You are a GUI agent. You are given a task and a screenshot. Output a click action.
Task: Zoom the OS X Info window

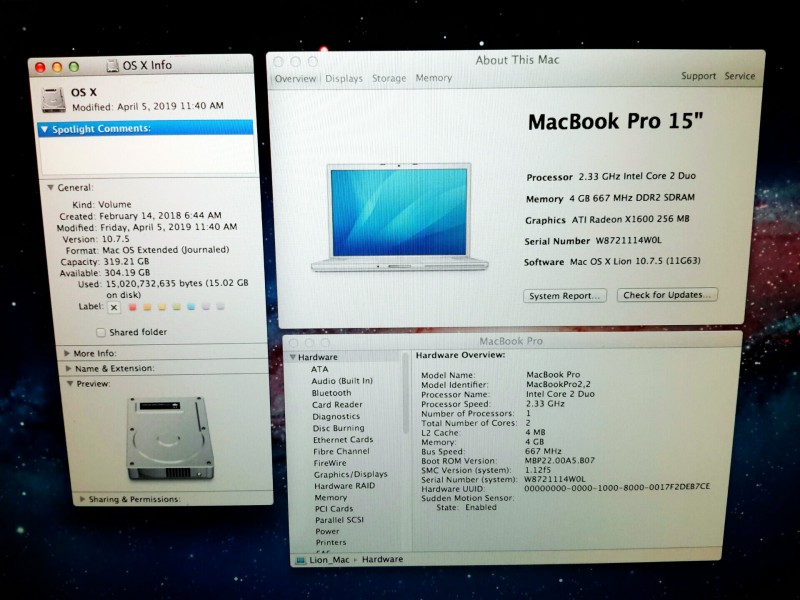pos(74,66)
